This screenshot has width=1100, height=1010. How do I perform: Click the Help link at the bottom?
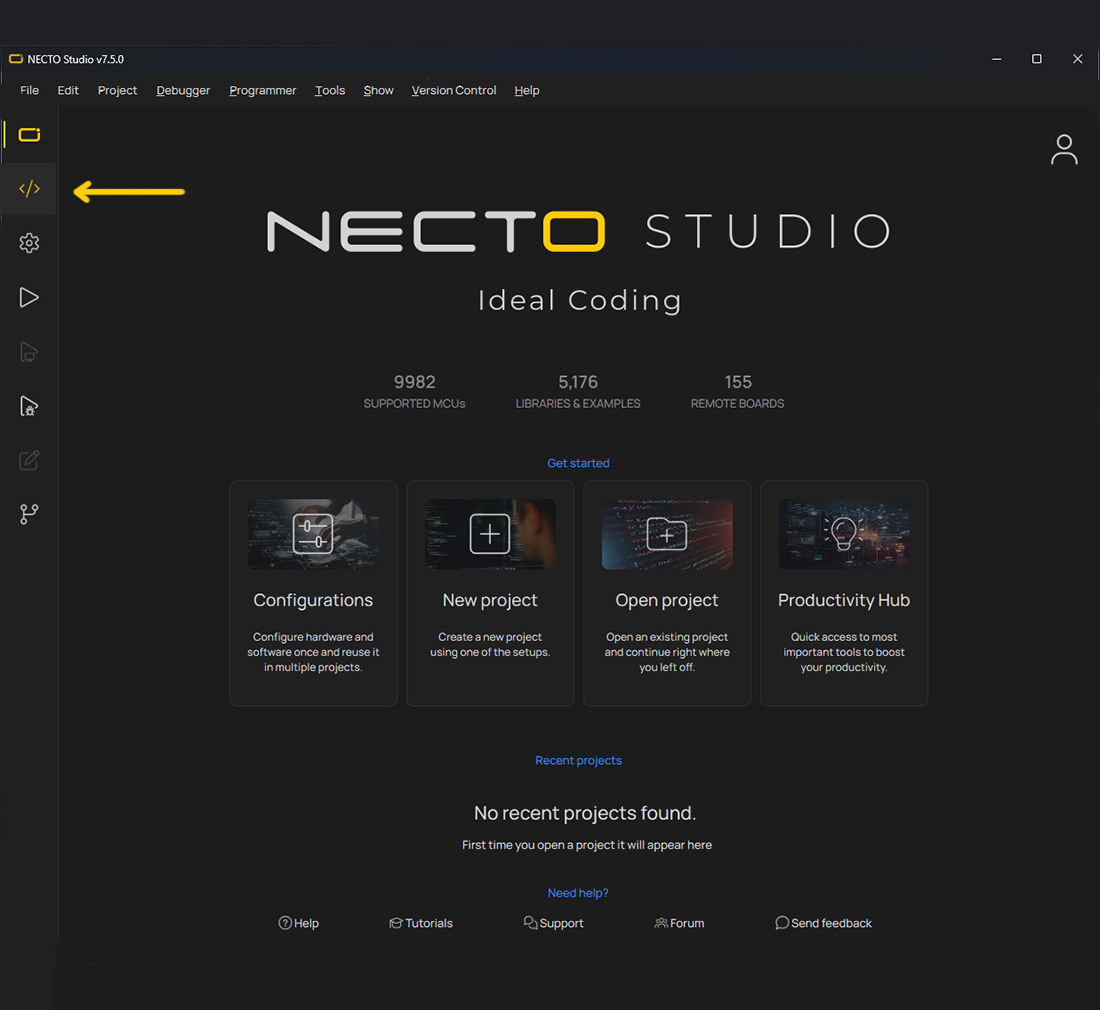299,923
